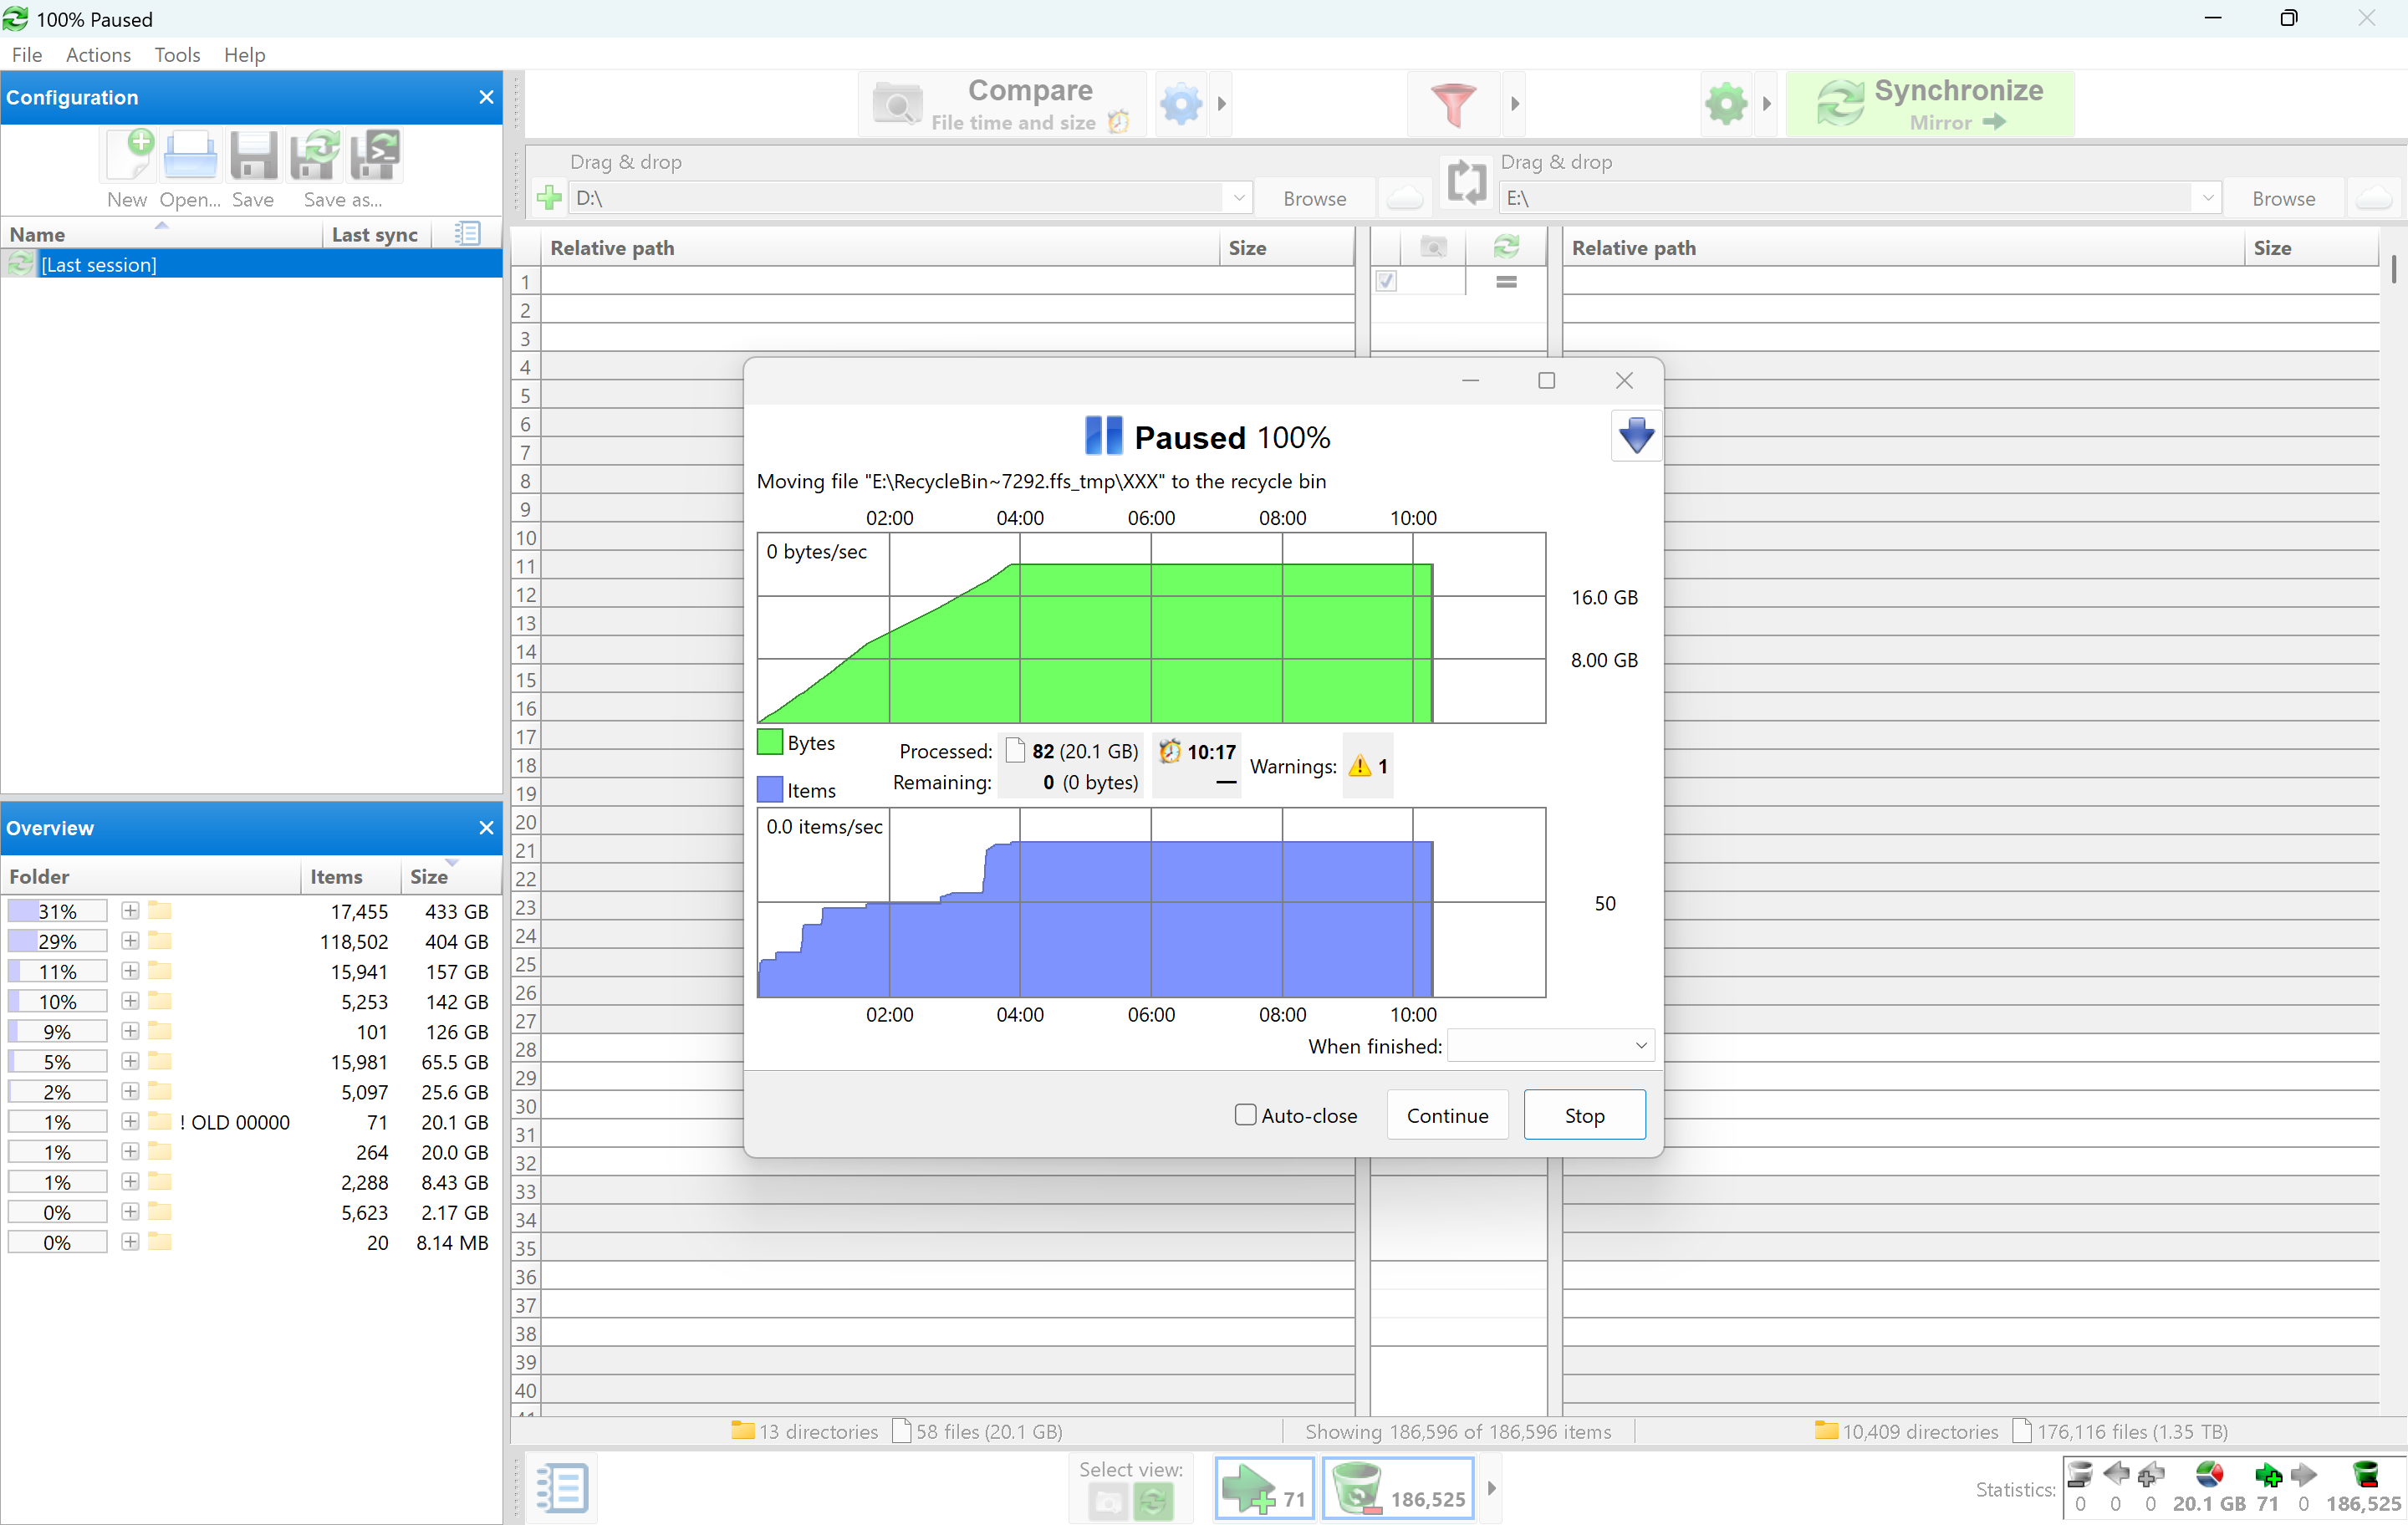Expand the 404 GB folder tree node

pyautogui.click(x=130, y=941)
